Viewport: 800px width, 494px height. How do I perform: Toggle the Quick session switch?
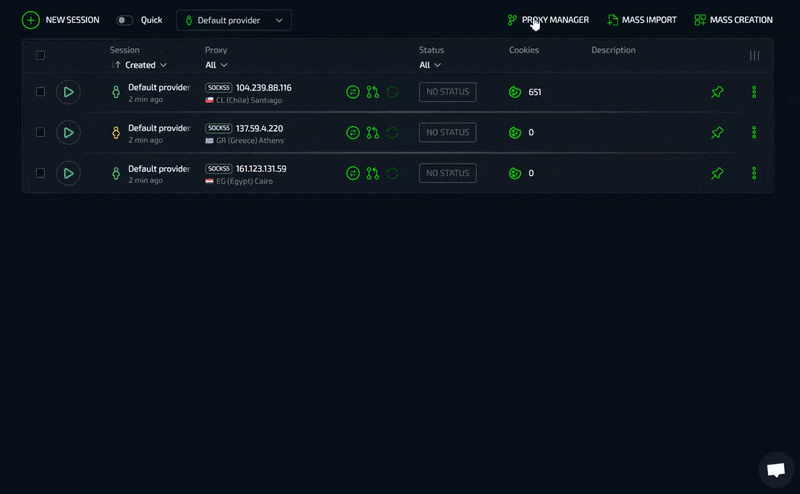(x=124, y=20)
